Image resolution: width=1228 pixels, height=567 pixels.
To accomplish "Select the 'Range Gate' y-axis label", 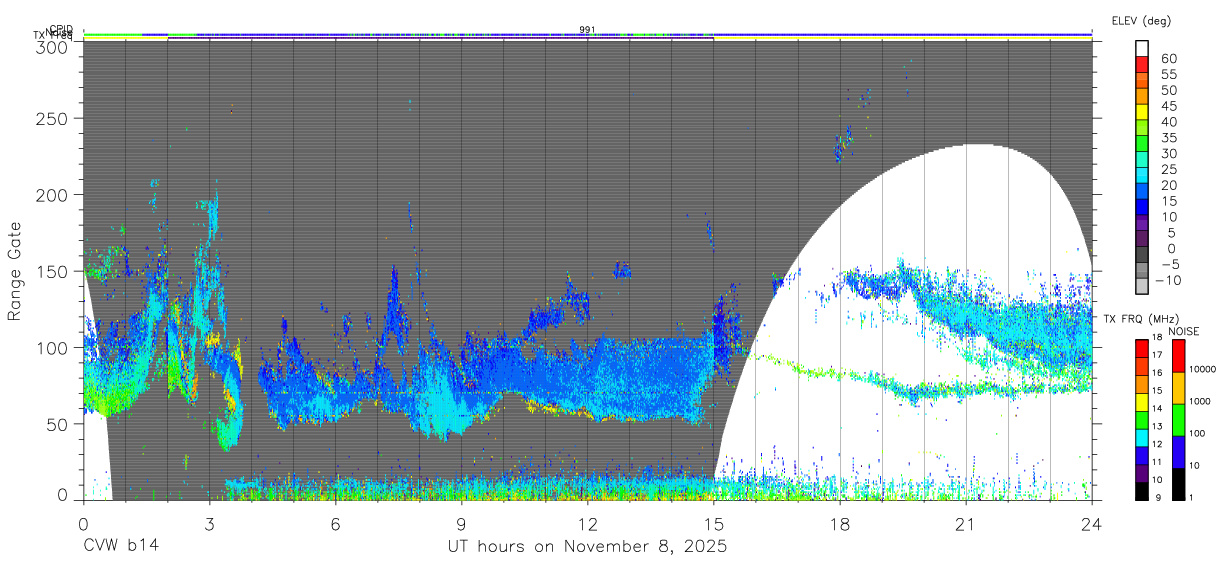I will [x=15, y=272].
